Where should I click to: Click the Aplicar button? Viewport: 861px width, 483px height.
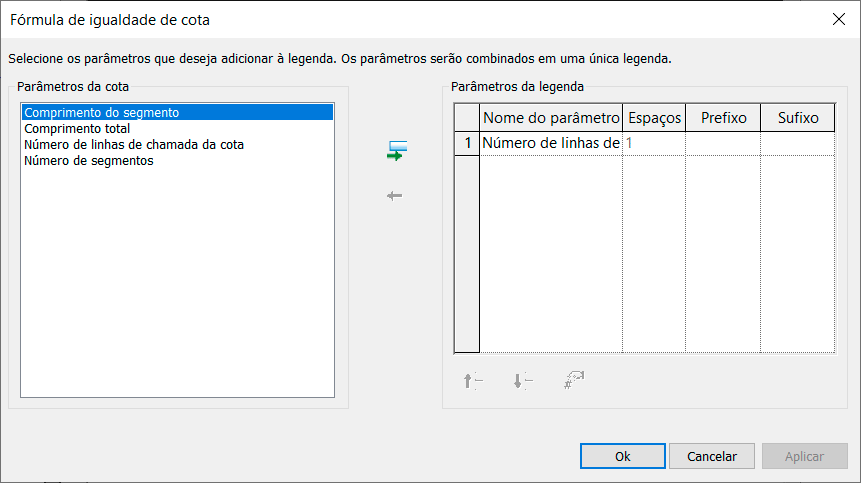(804, 456)
